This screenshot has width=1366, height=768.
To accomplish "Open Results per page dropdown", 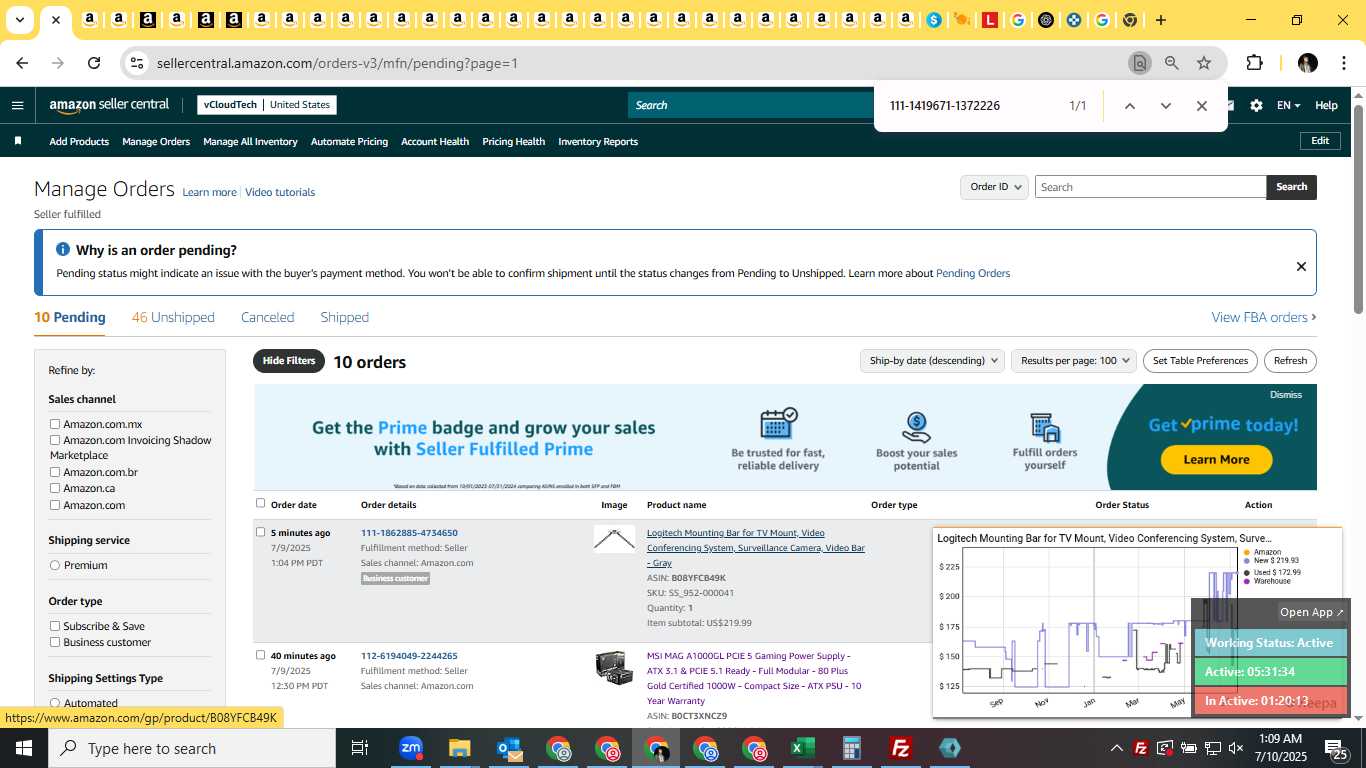I will tap(1073, 361).
